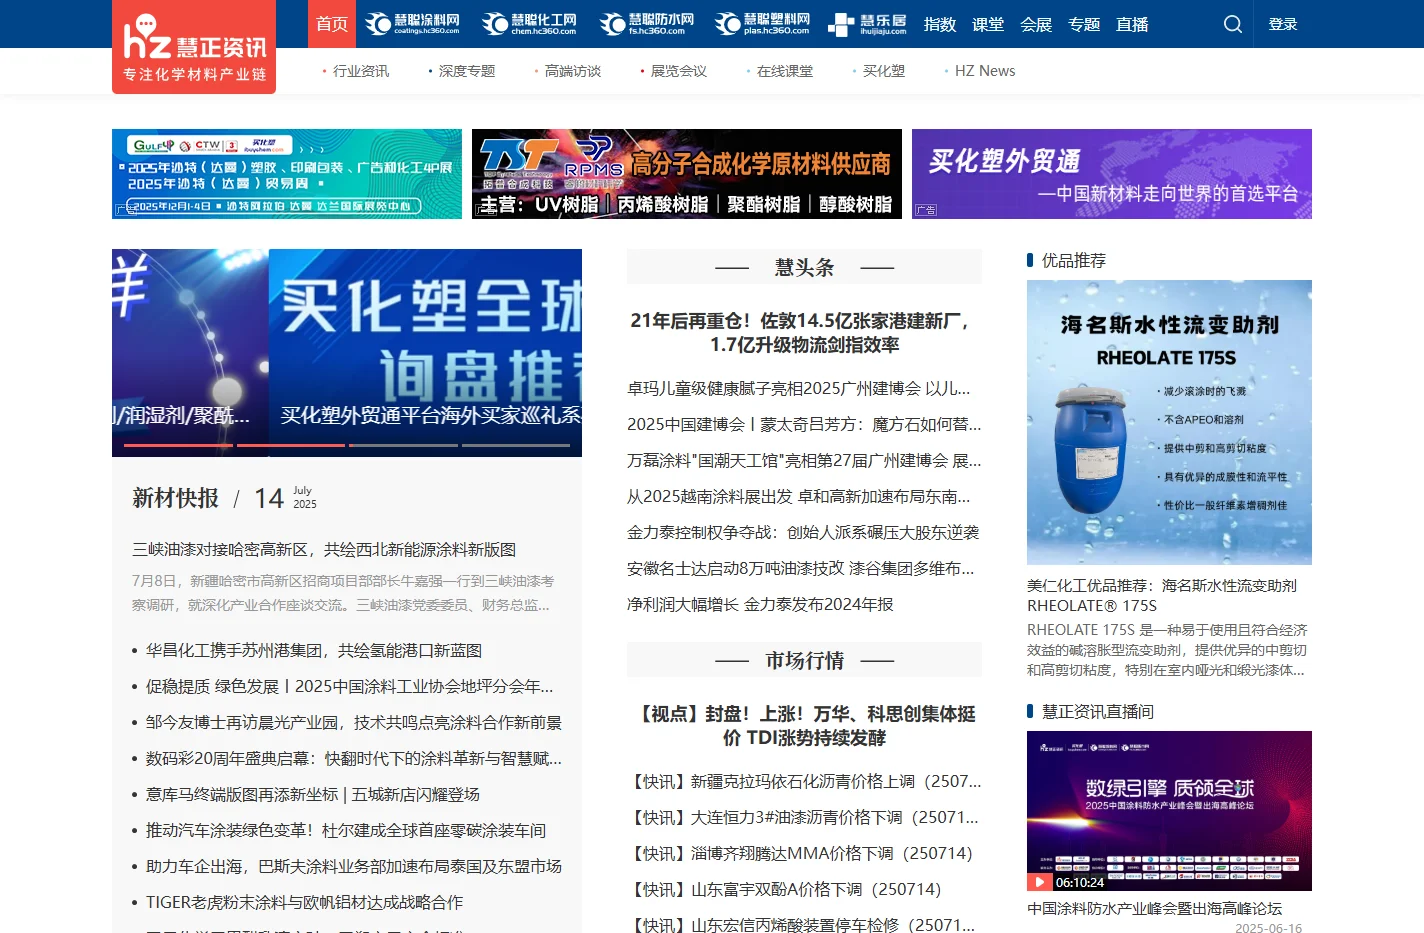This screenshot has height=933, width=1424.
Task: Click the search magnifier icon
Action: click(1233, 24)
